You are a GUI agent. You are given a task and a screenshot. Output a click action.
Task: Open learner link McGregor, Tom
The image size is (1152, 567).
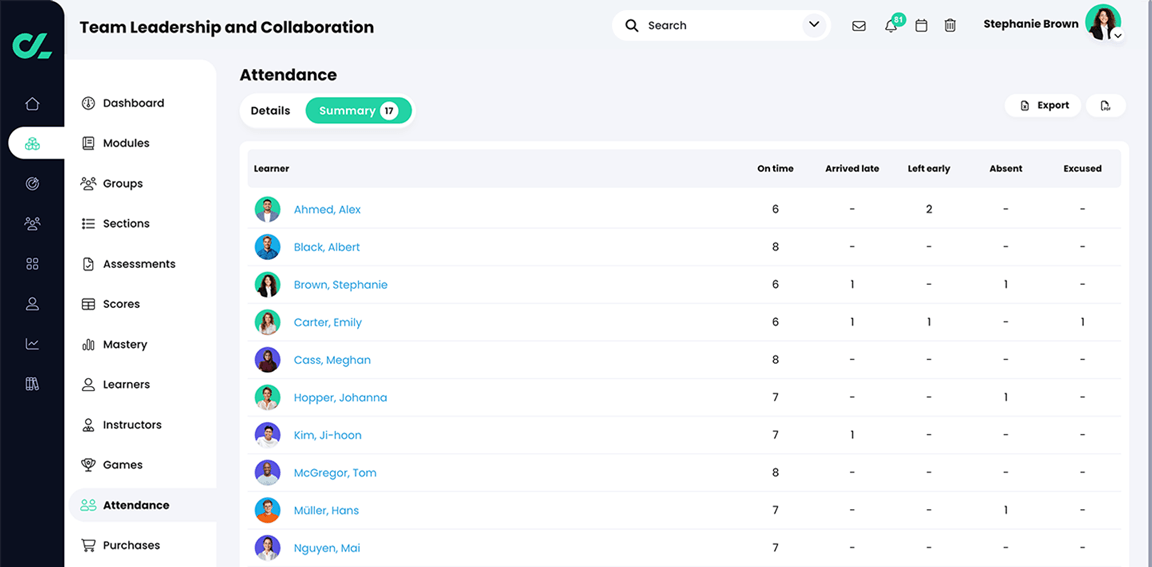pyautogui.click(x=335, y=473)
